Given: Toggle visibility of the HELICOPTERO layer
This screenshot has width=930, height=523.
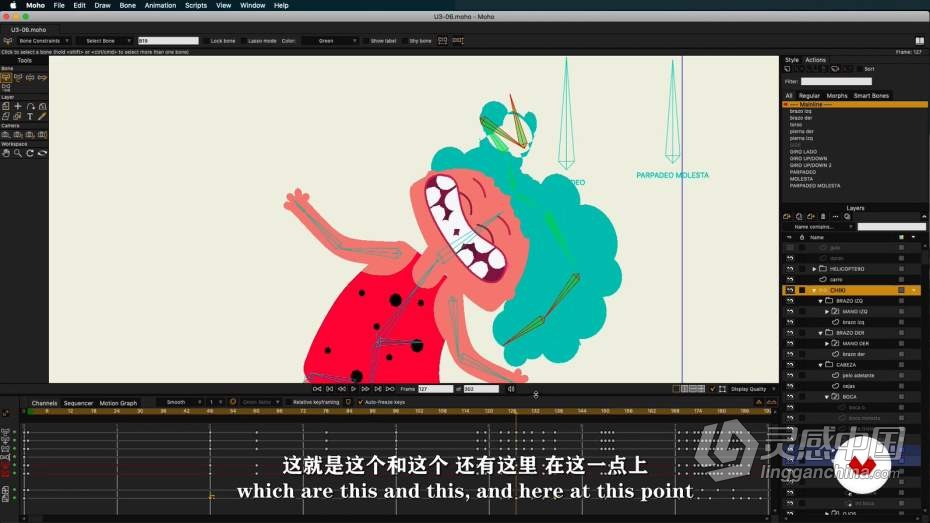Looking at the screenshot, I should (x=789, y=269).
